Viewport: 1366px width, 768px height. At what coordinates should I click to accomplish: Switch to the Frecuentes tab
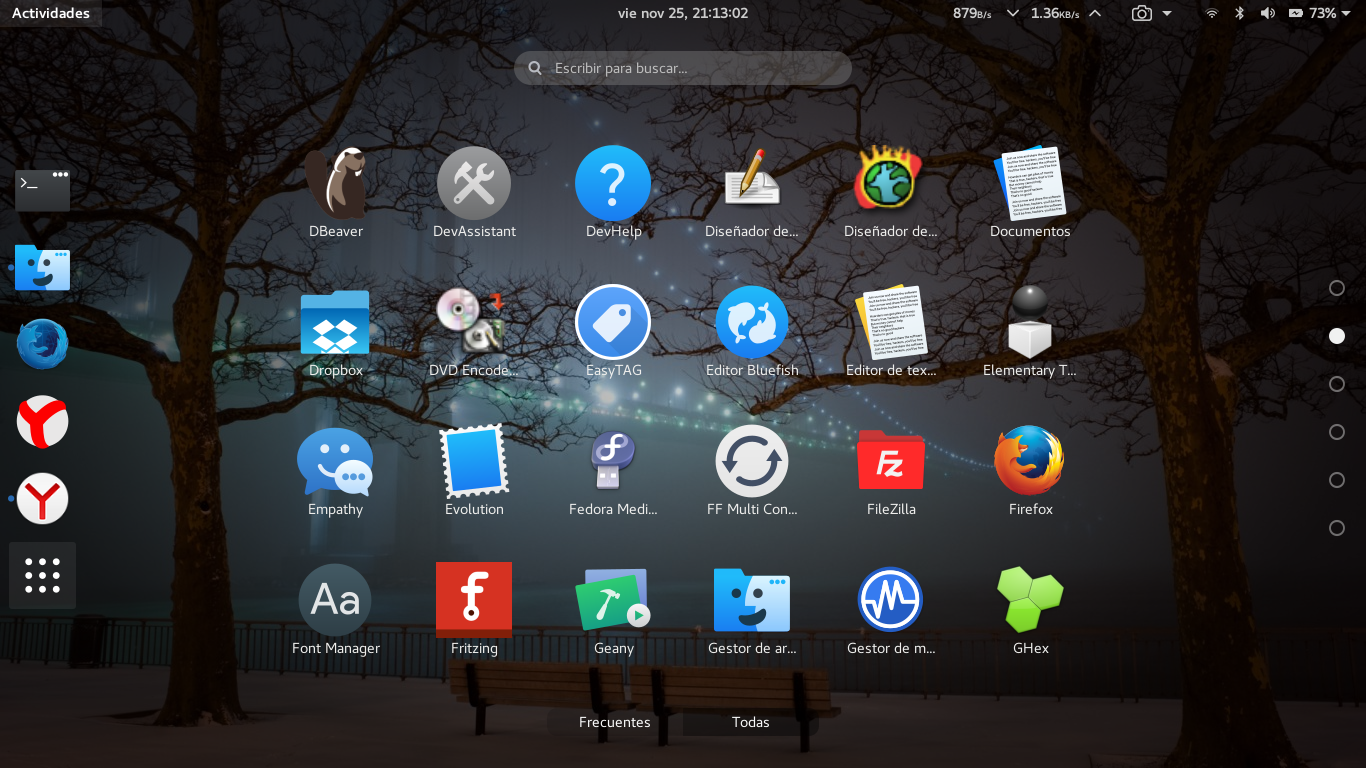coord(615,722)
